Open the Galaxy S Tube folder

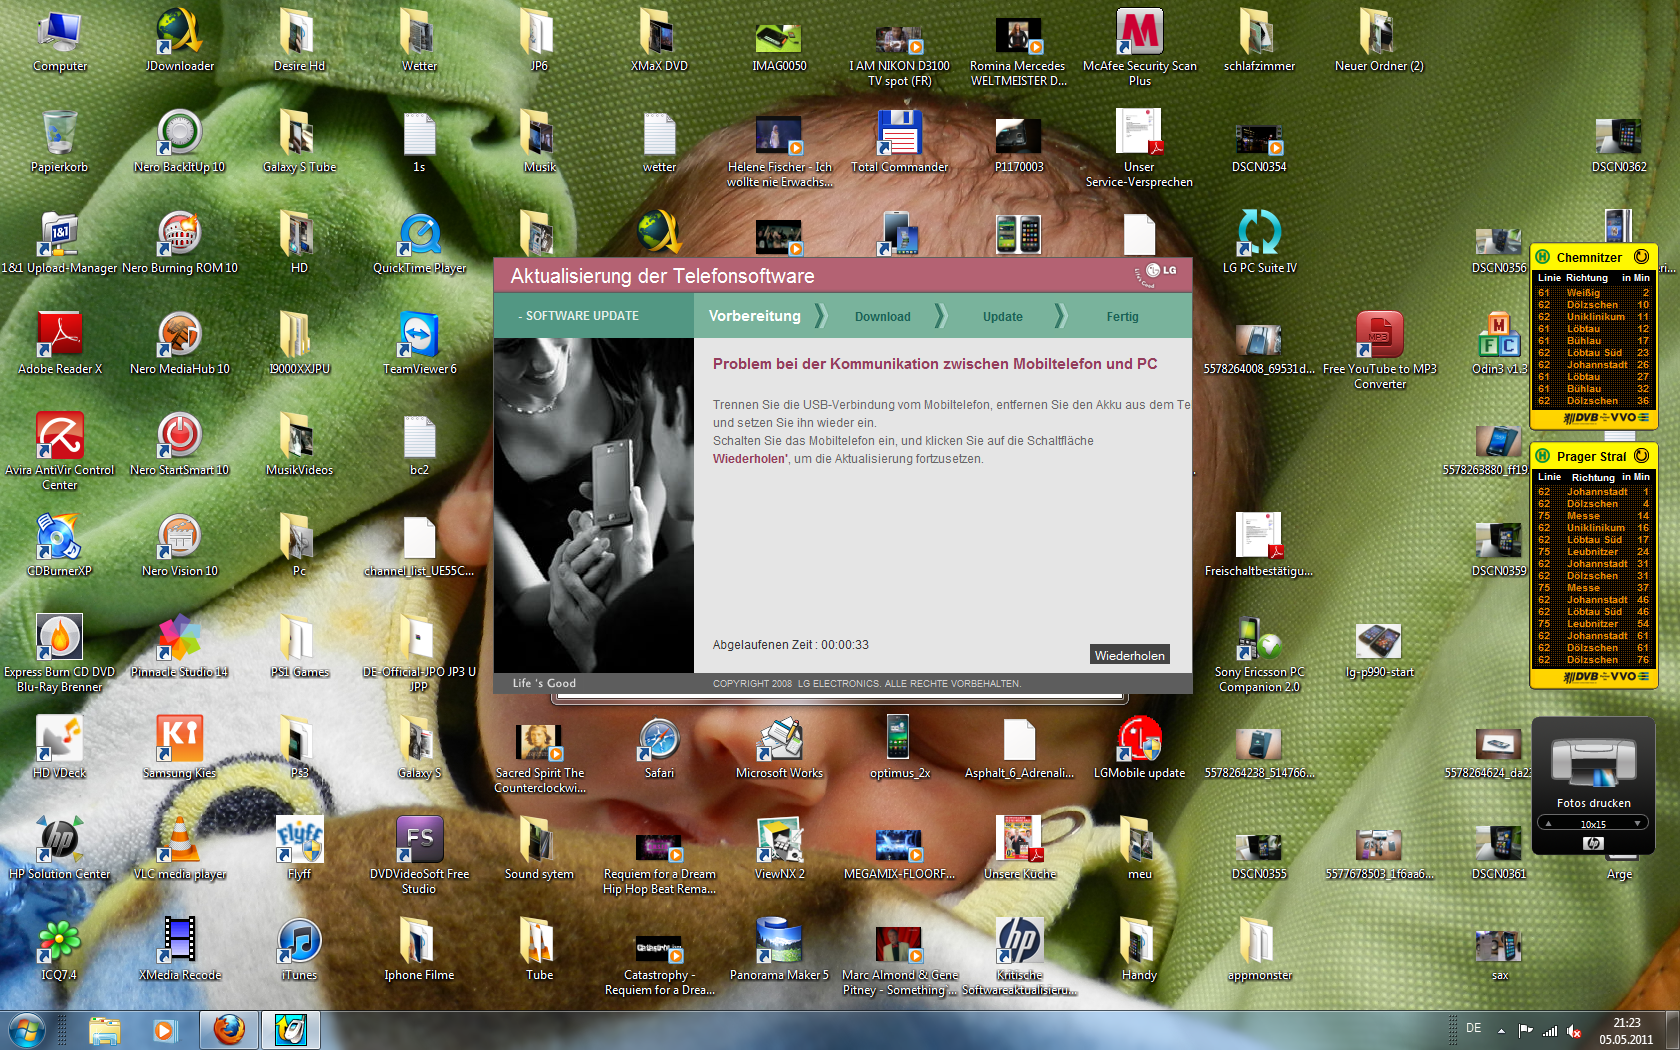[x=299, y=141]
